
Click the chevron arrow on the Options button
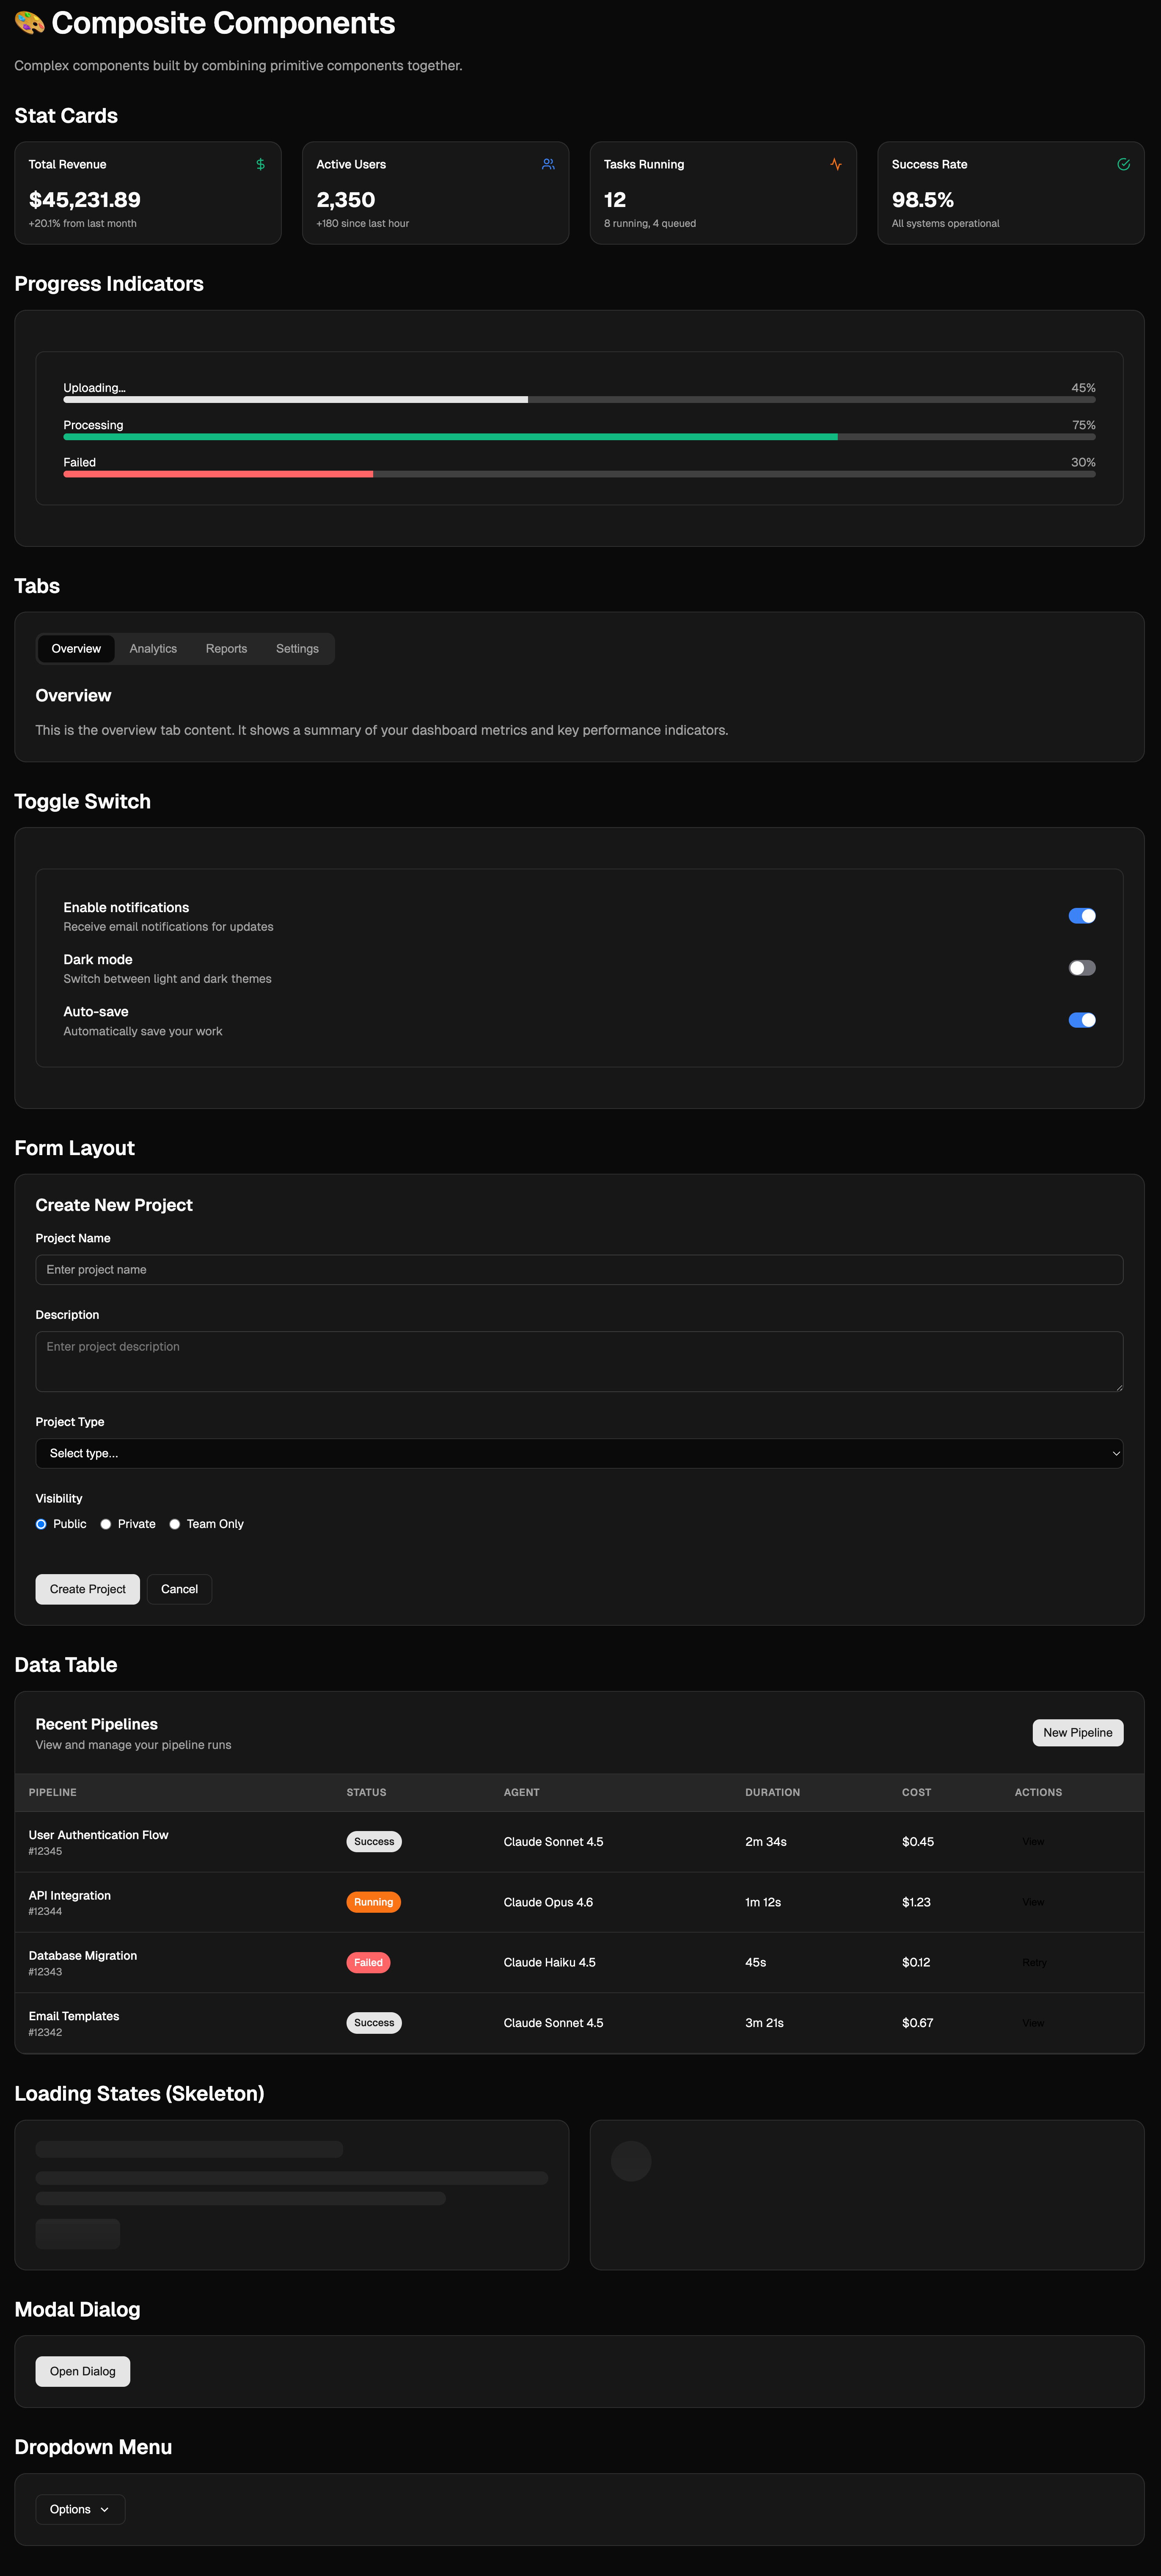point(105,2509)
